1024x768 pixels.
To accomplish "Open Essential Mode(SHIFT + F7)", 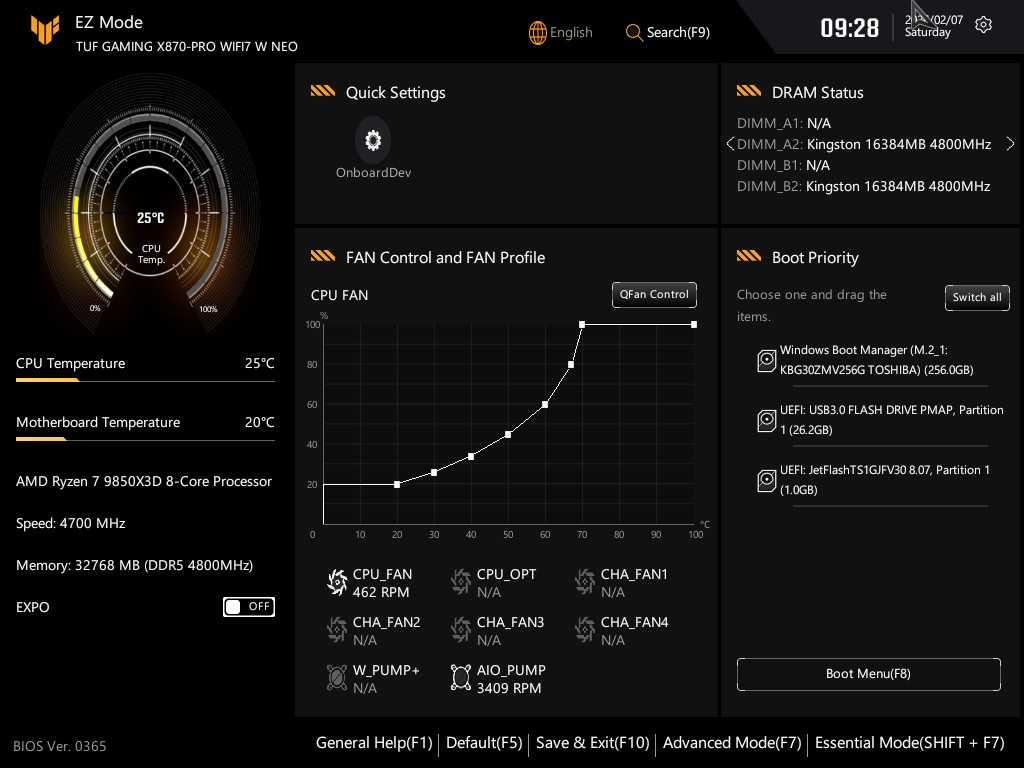I will coord(909,743).
